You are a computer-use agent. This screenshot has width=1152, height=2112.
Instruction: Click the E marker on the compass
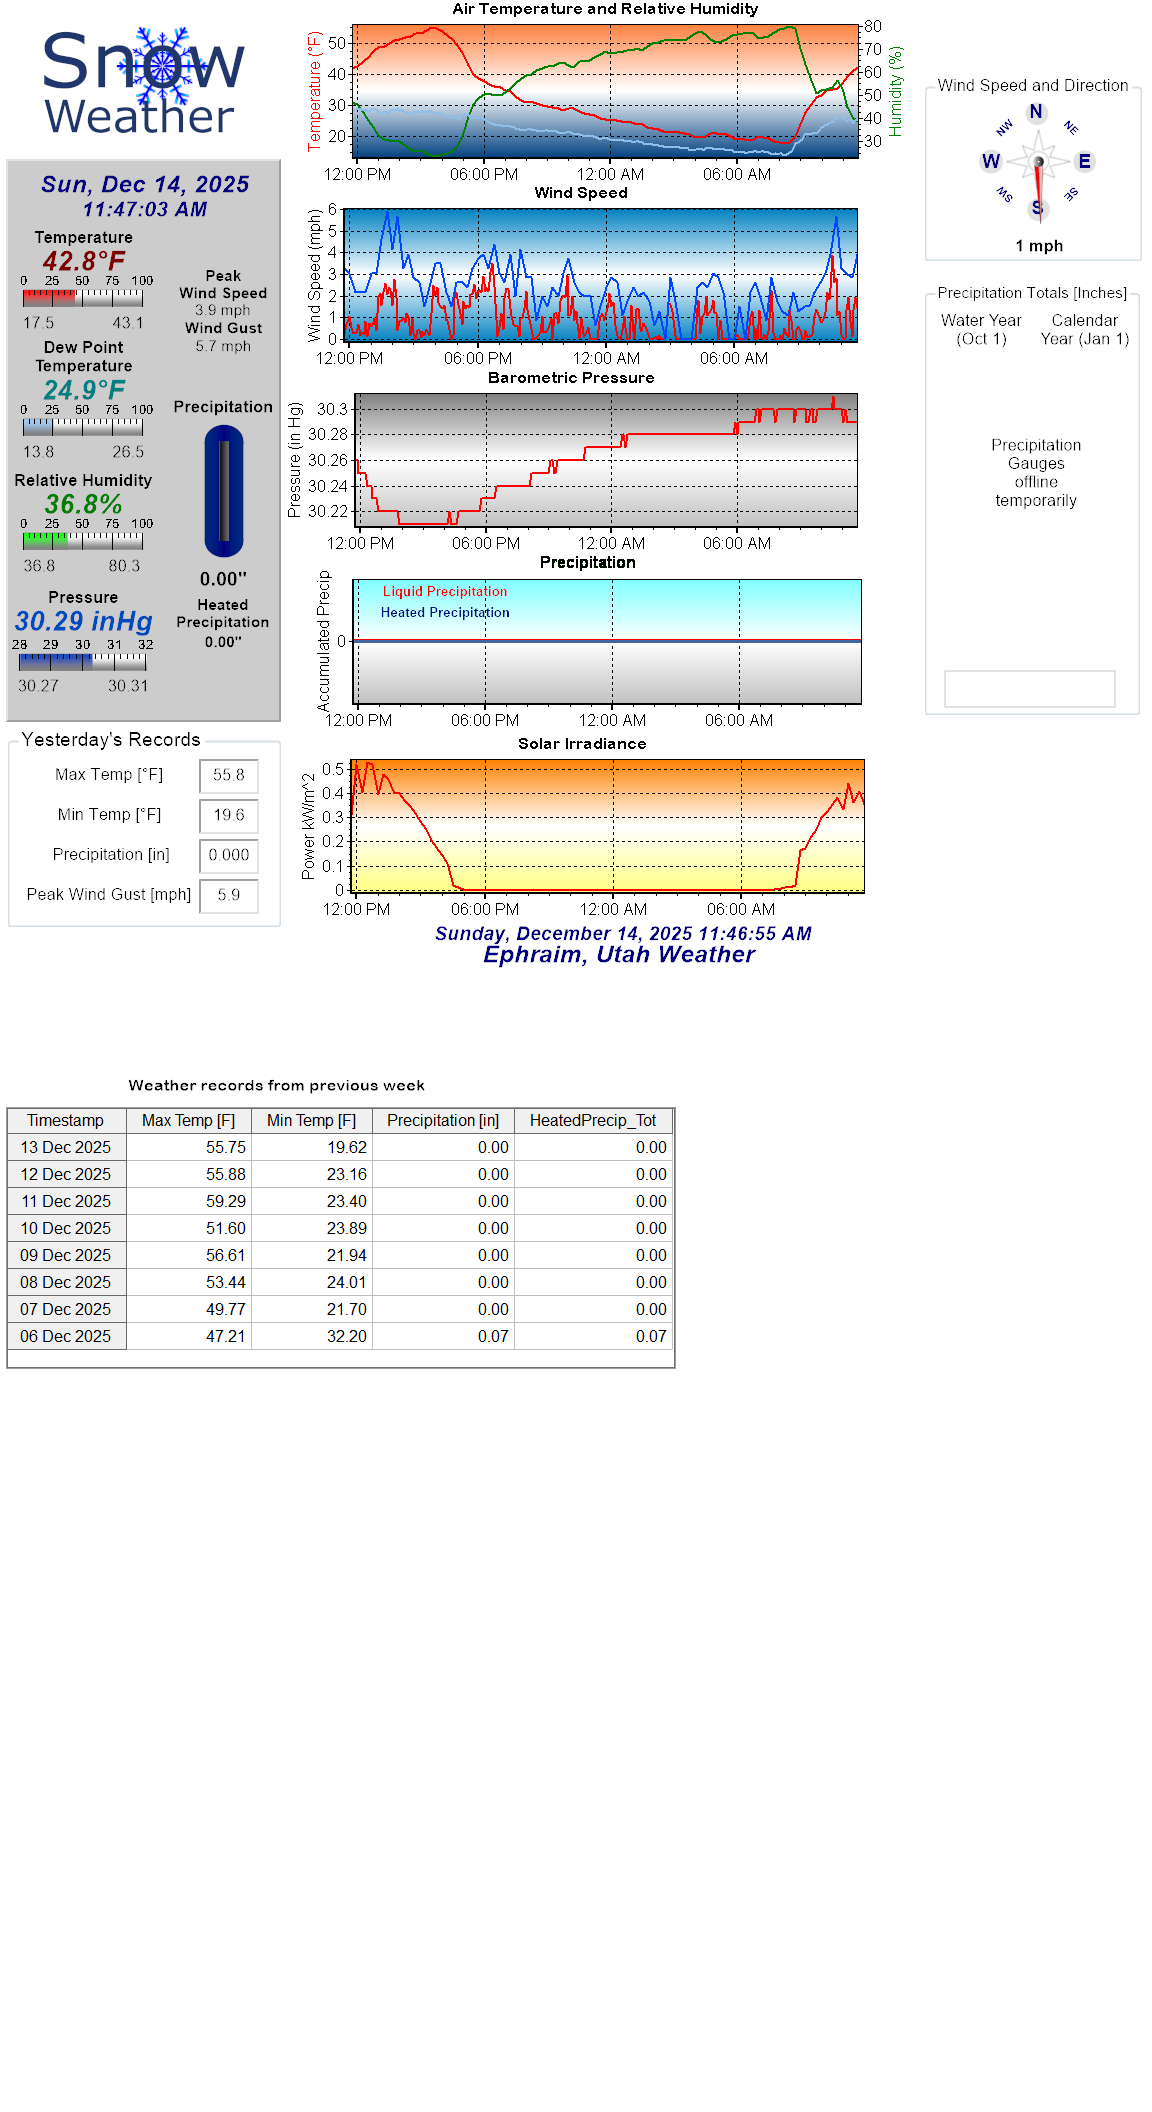(1084, 161)
